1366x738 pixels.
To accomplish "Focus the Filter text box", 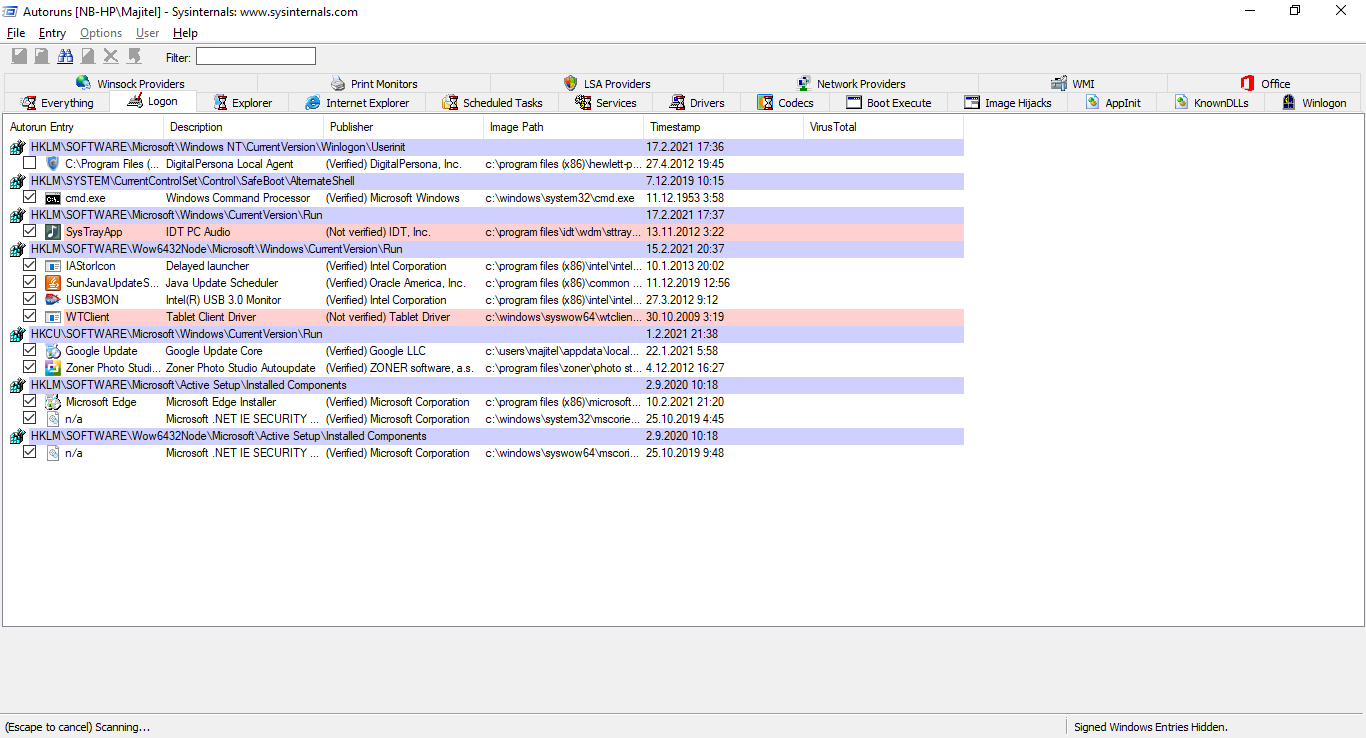I will point(256,57).
